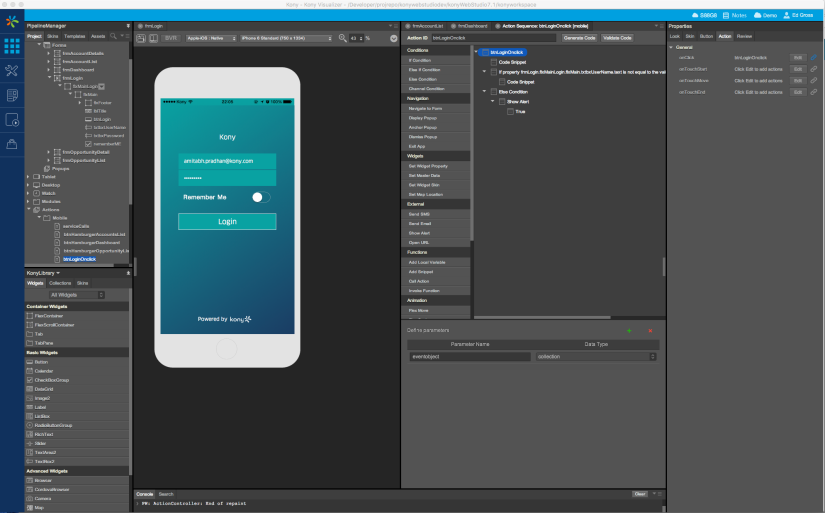The height and width of the screenshot is (513, 825).
Task: Open the Ed Gross user menu
Action: pyautogui.click(x=798, y=15)
